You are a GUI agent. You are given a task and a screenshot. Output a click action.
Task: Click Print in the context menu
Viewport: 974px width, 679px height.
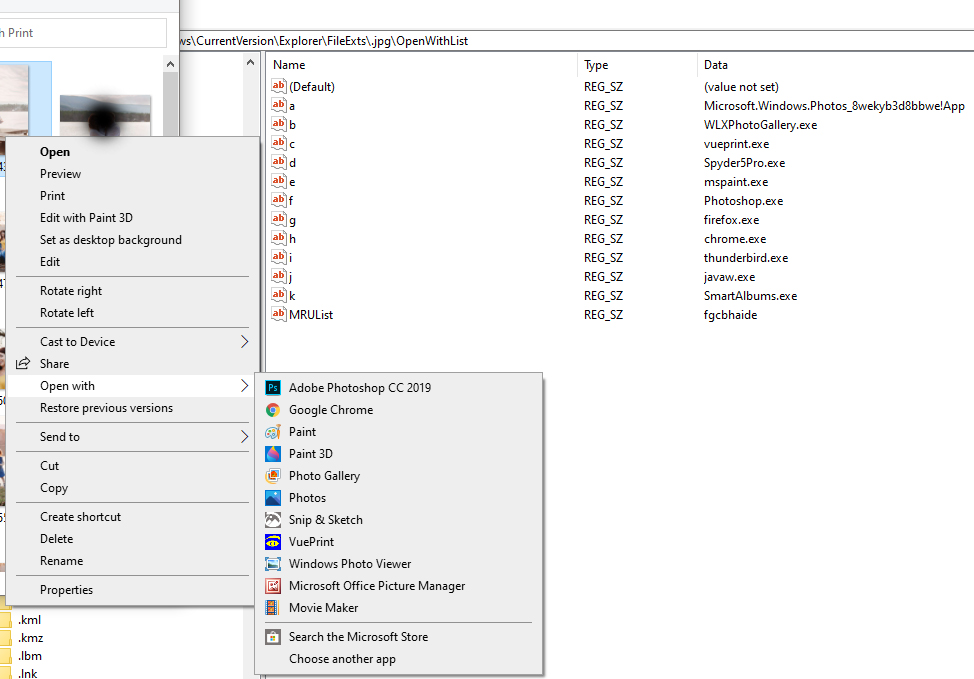point(52,196)
